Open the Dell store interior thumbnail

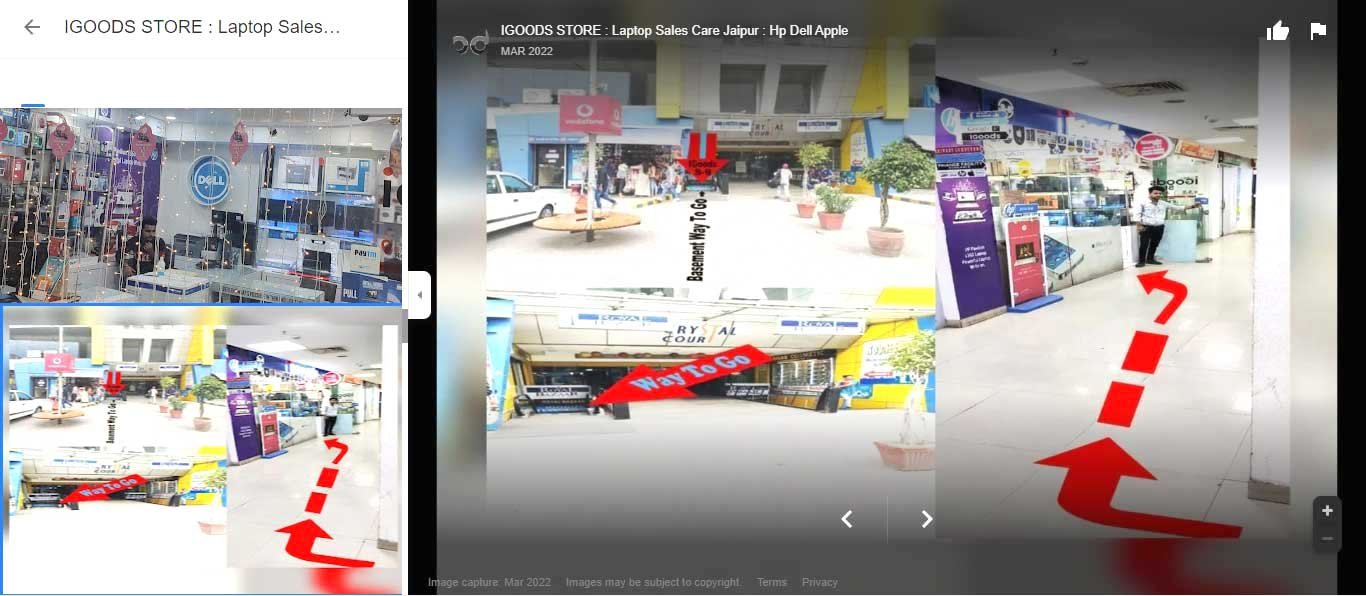tap(201, 205)
